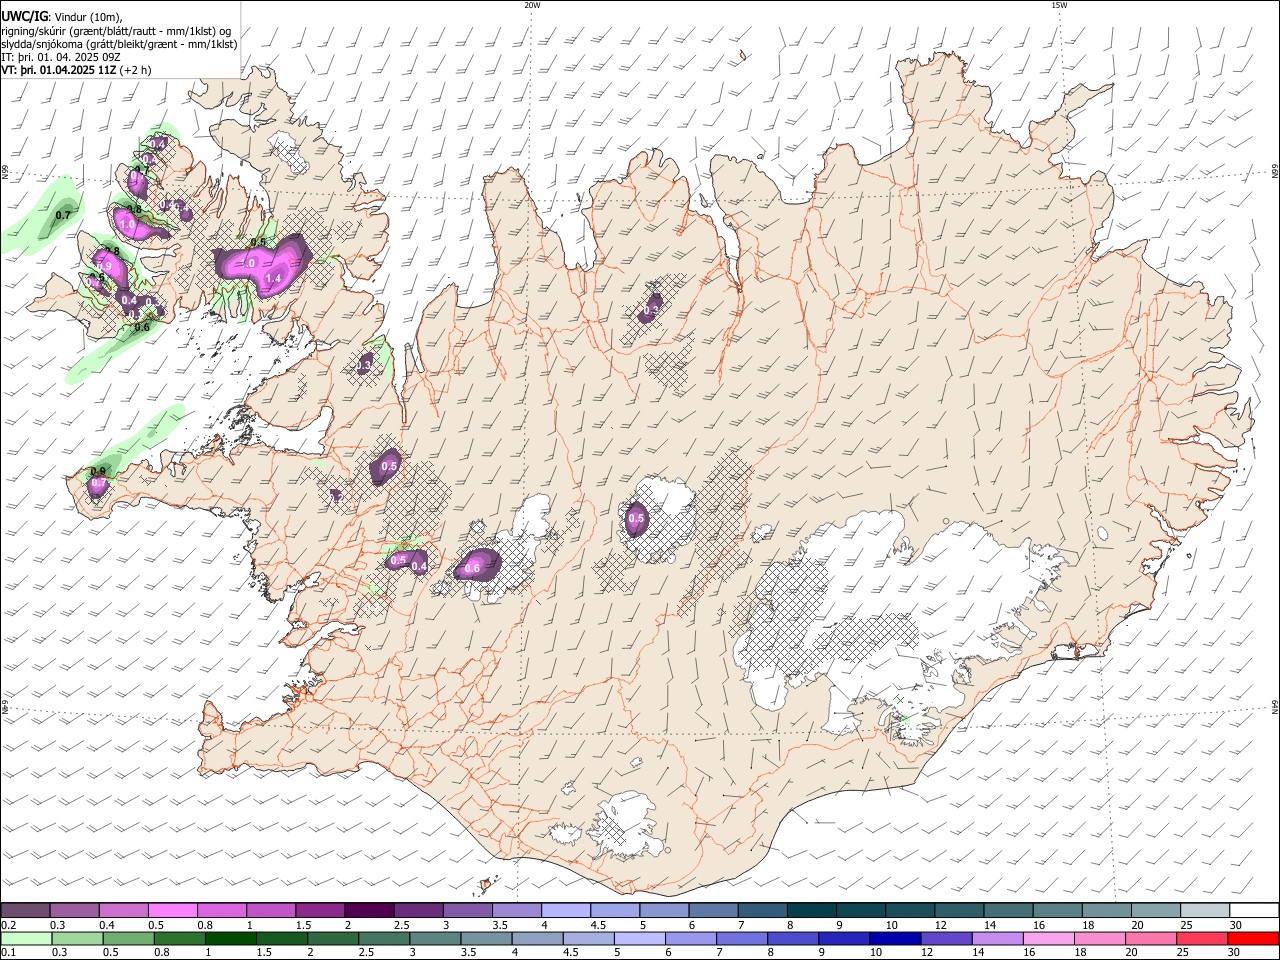Pick the rain legend swatch between 20 and 25
Screen dimensions: 1280x960
1150,939
